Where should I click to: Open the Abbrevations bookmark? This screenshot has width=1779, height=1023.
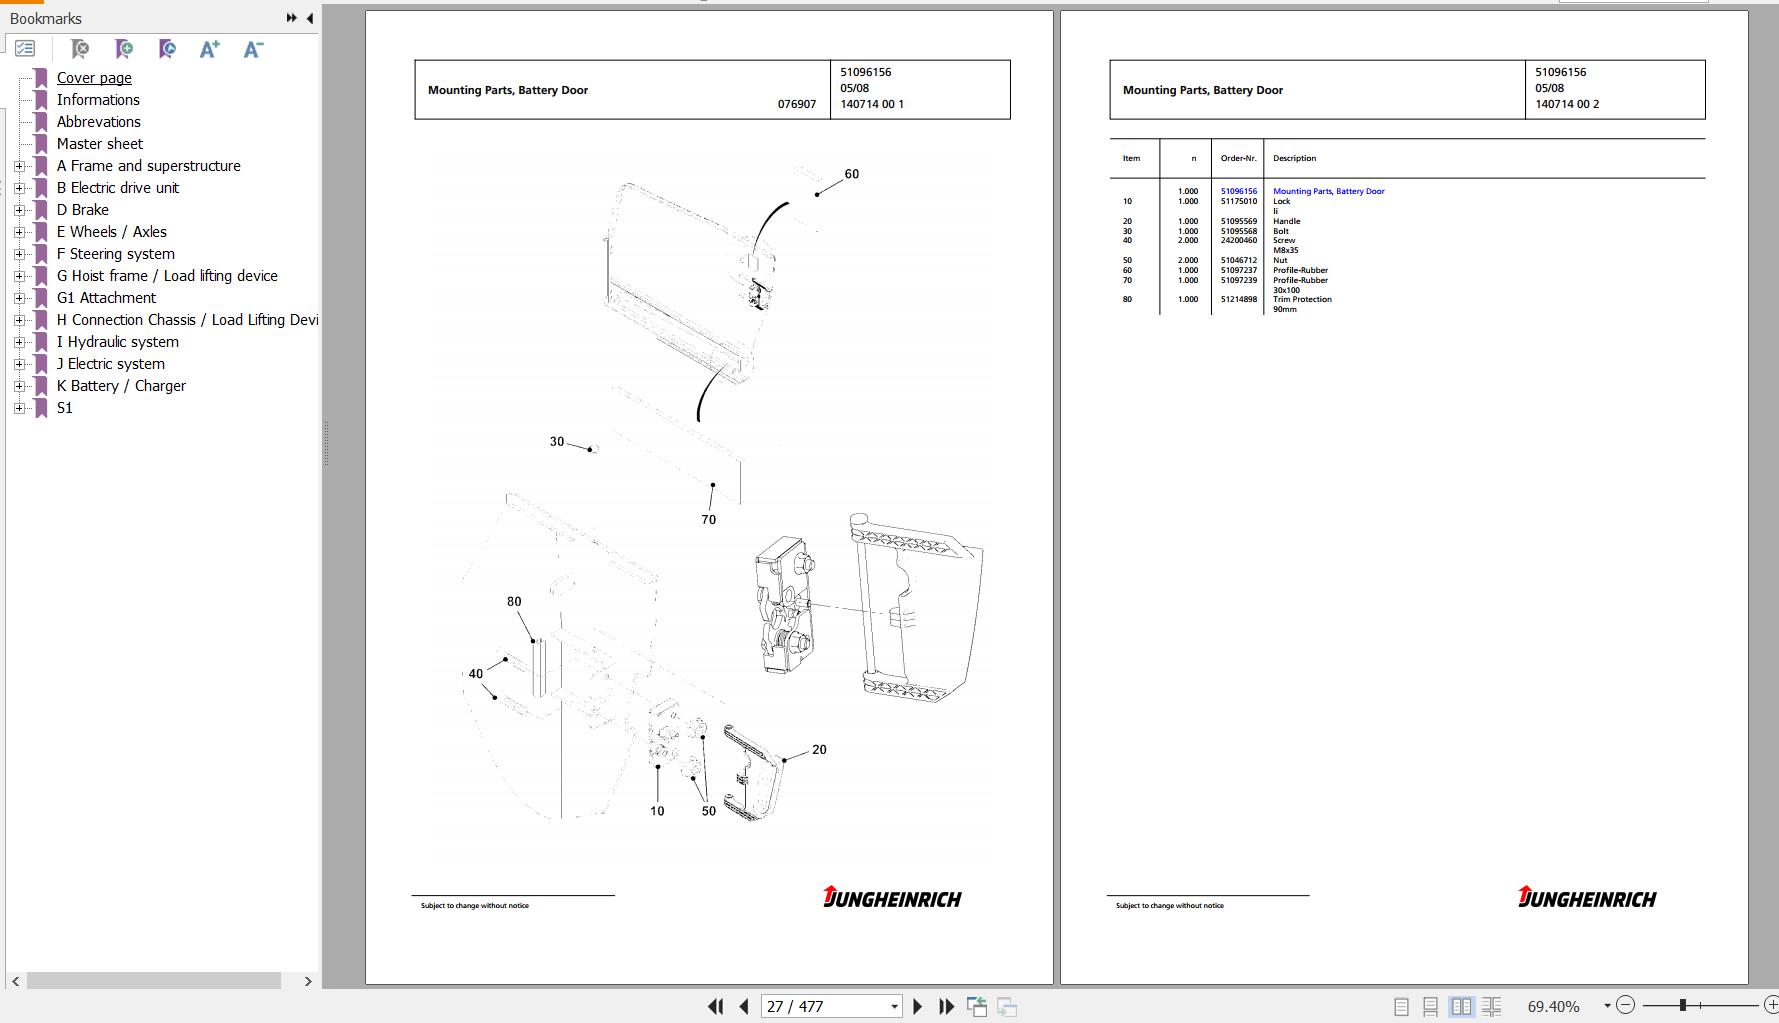tap(98, 122)
